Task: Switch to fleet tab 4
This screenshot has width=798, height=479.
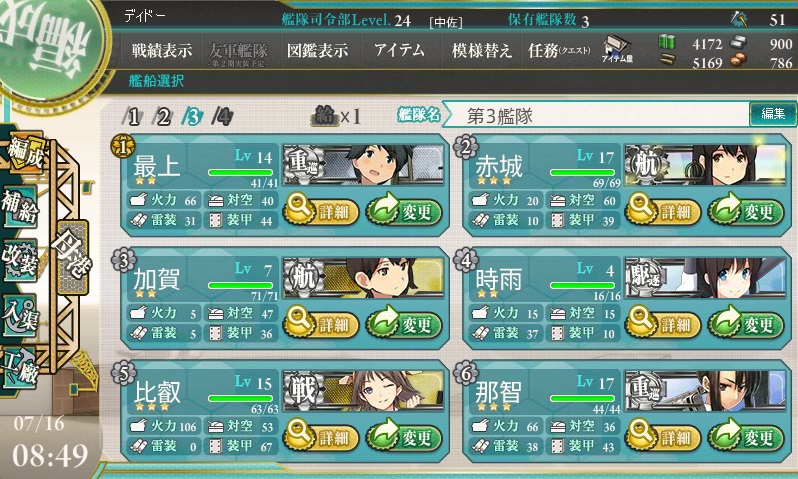Action: [222, 117]
